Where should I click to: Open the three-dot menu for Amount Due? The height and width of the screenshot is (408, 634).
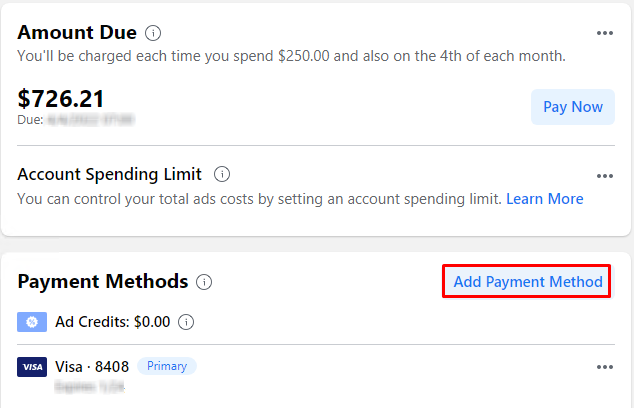[x=604, y=33]
